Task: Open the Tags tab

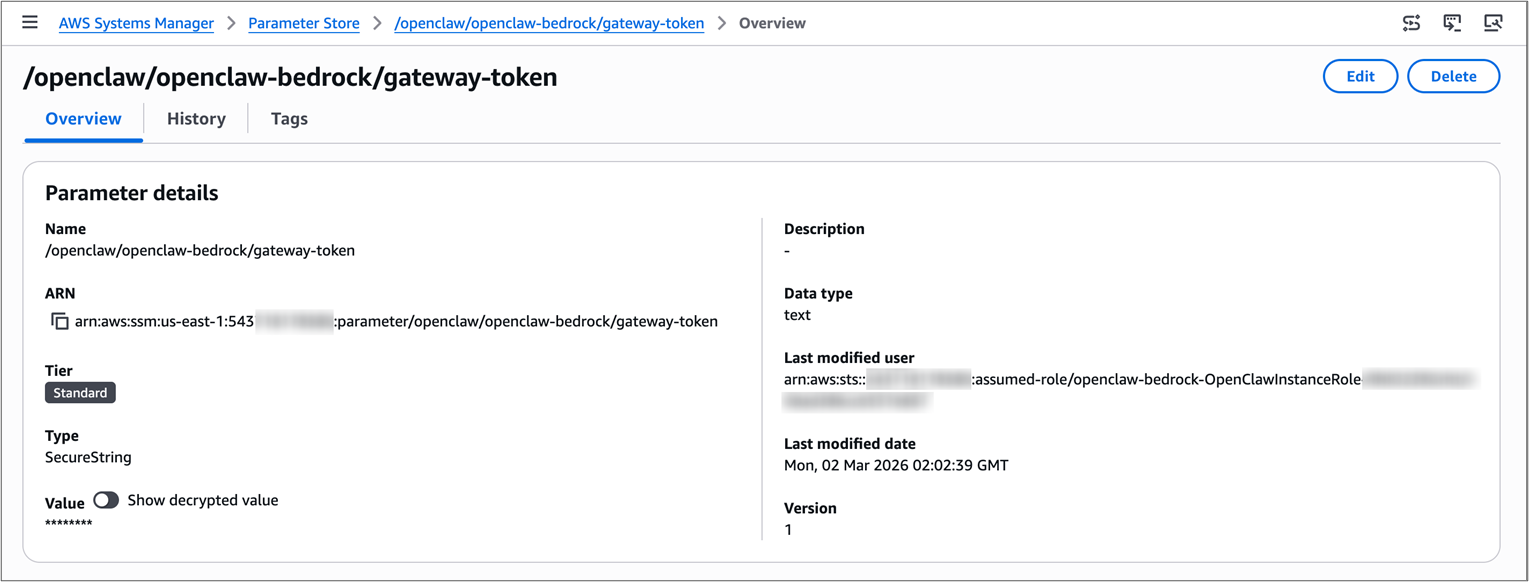Action: (x=289, y=119)
